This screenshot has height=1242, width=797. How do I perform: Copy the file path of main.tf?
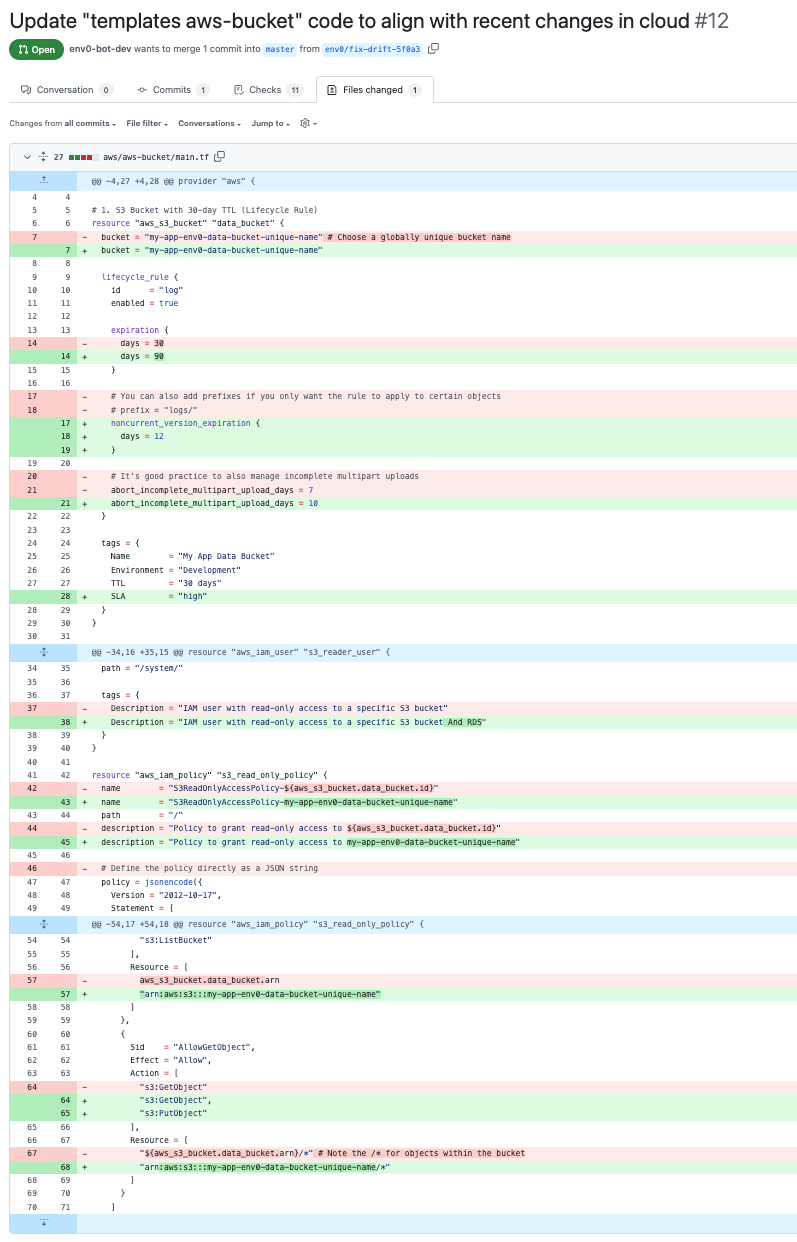coord(220,156)
